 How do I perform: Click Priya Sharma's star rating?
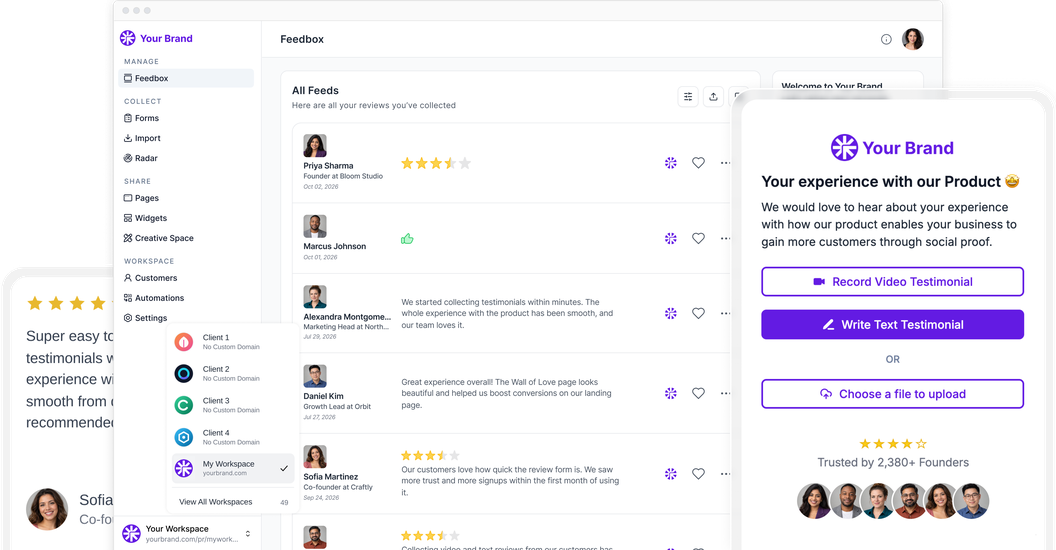[x=436, y=163]
